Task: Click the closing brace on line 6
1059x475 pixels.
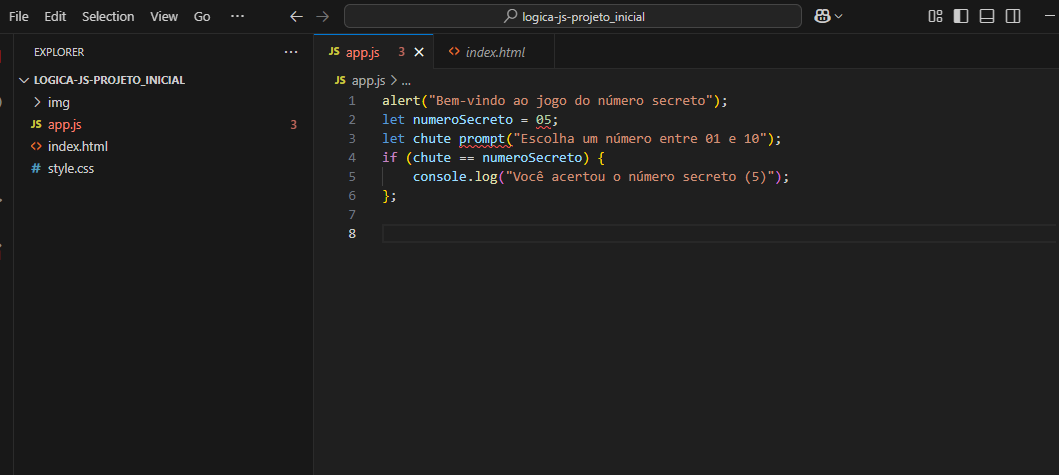Action: [386, 195]
